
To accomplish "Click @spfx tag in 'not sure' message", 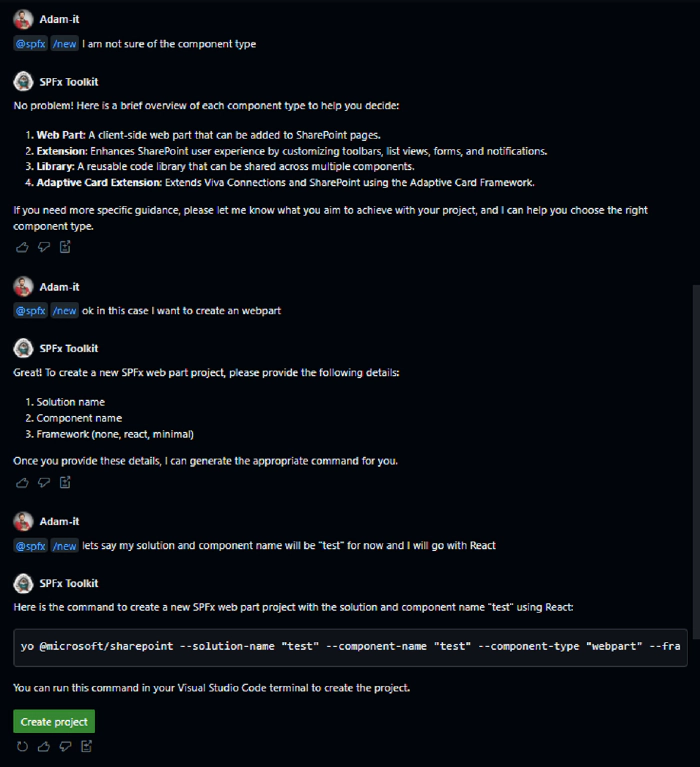I will 30,44.
